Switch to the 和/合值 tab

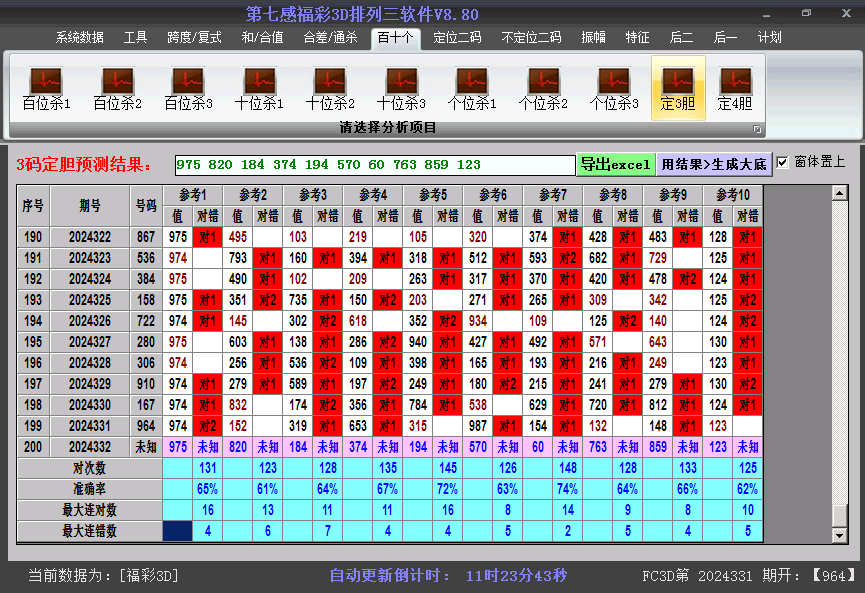263,38
